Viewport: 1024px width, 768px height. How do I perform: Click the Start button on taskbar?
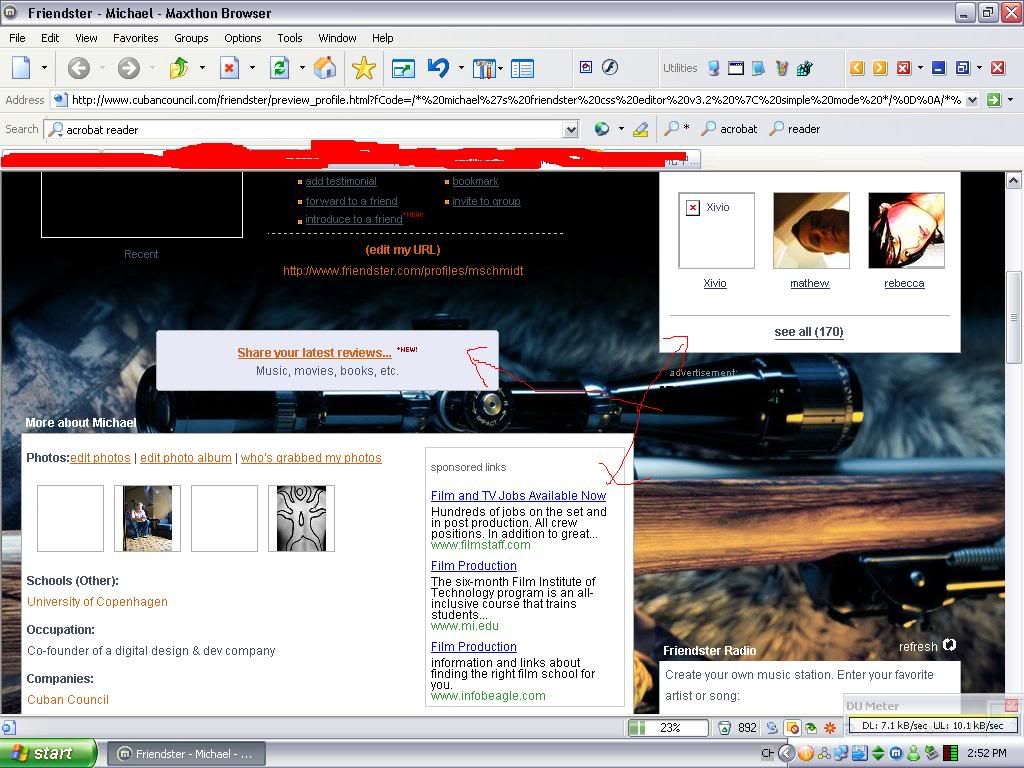pyautogui.click(x=47, y=754)
